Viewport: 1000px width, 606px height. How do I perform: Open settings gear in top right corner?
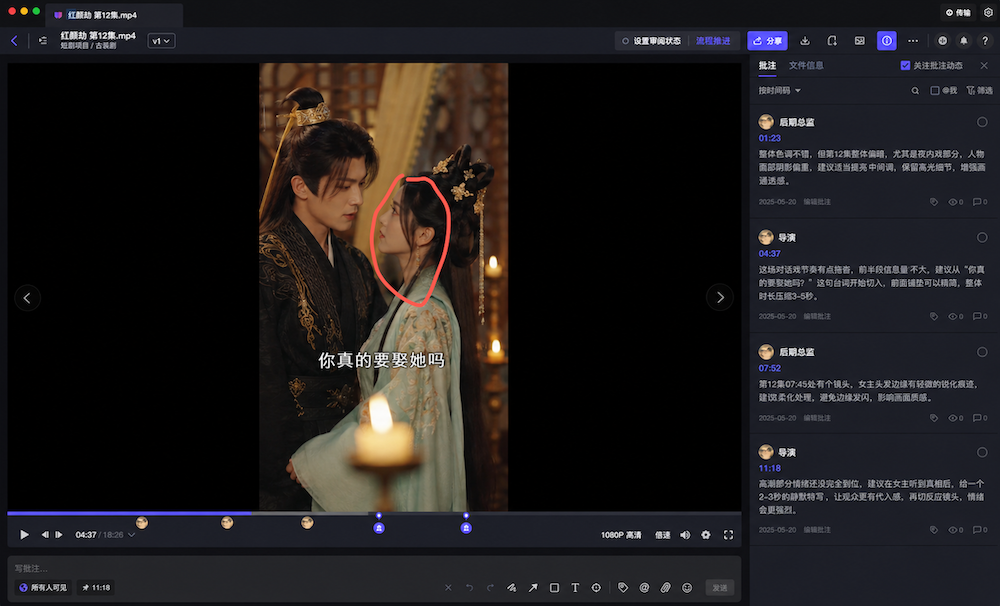(x=988, y=12)
